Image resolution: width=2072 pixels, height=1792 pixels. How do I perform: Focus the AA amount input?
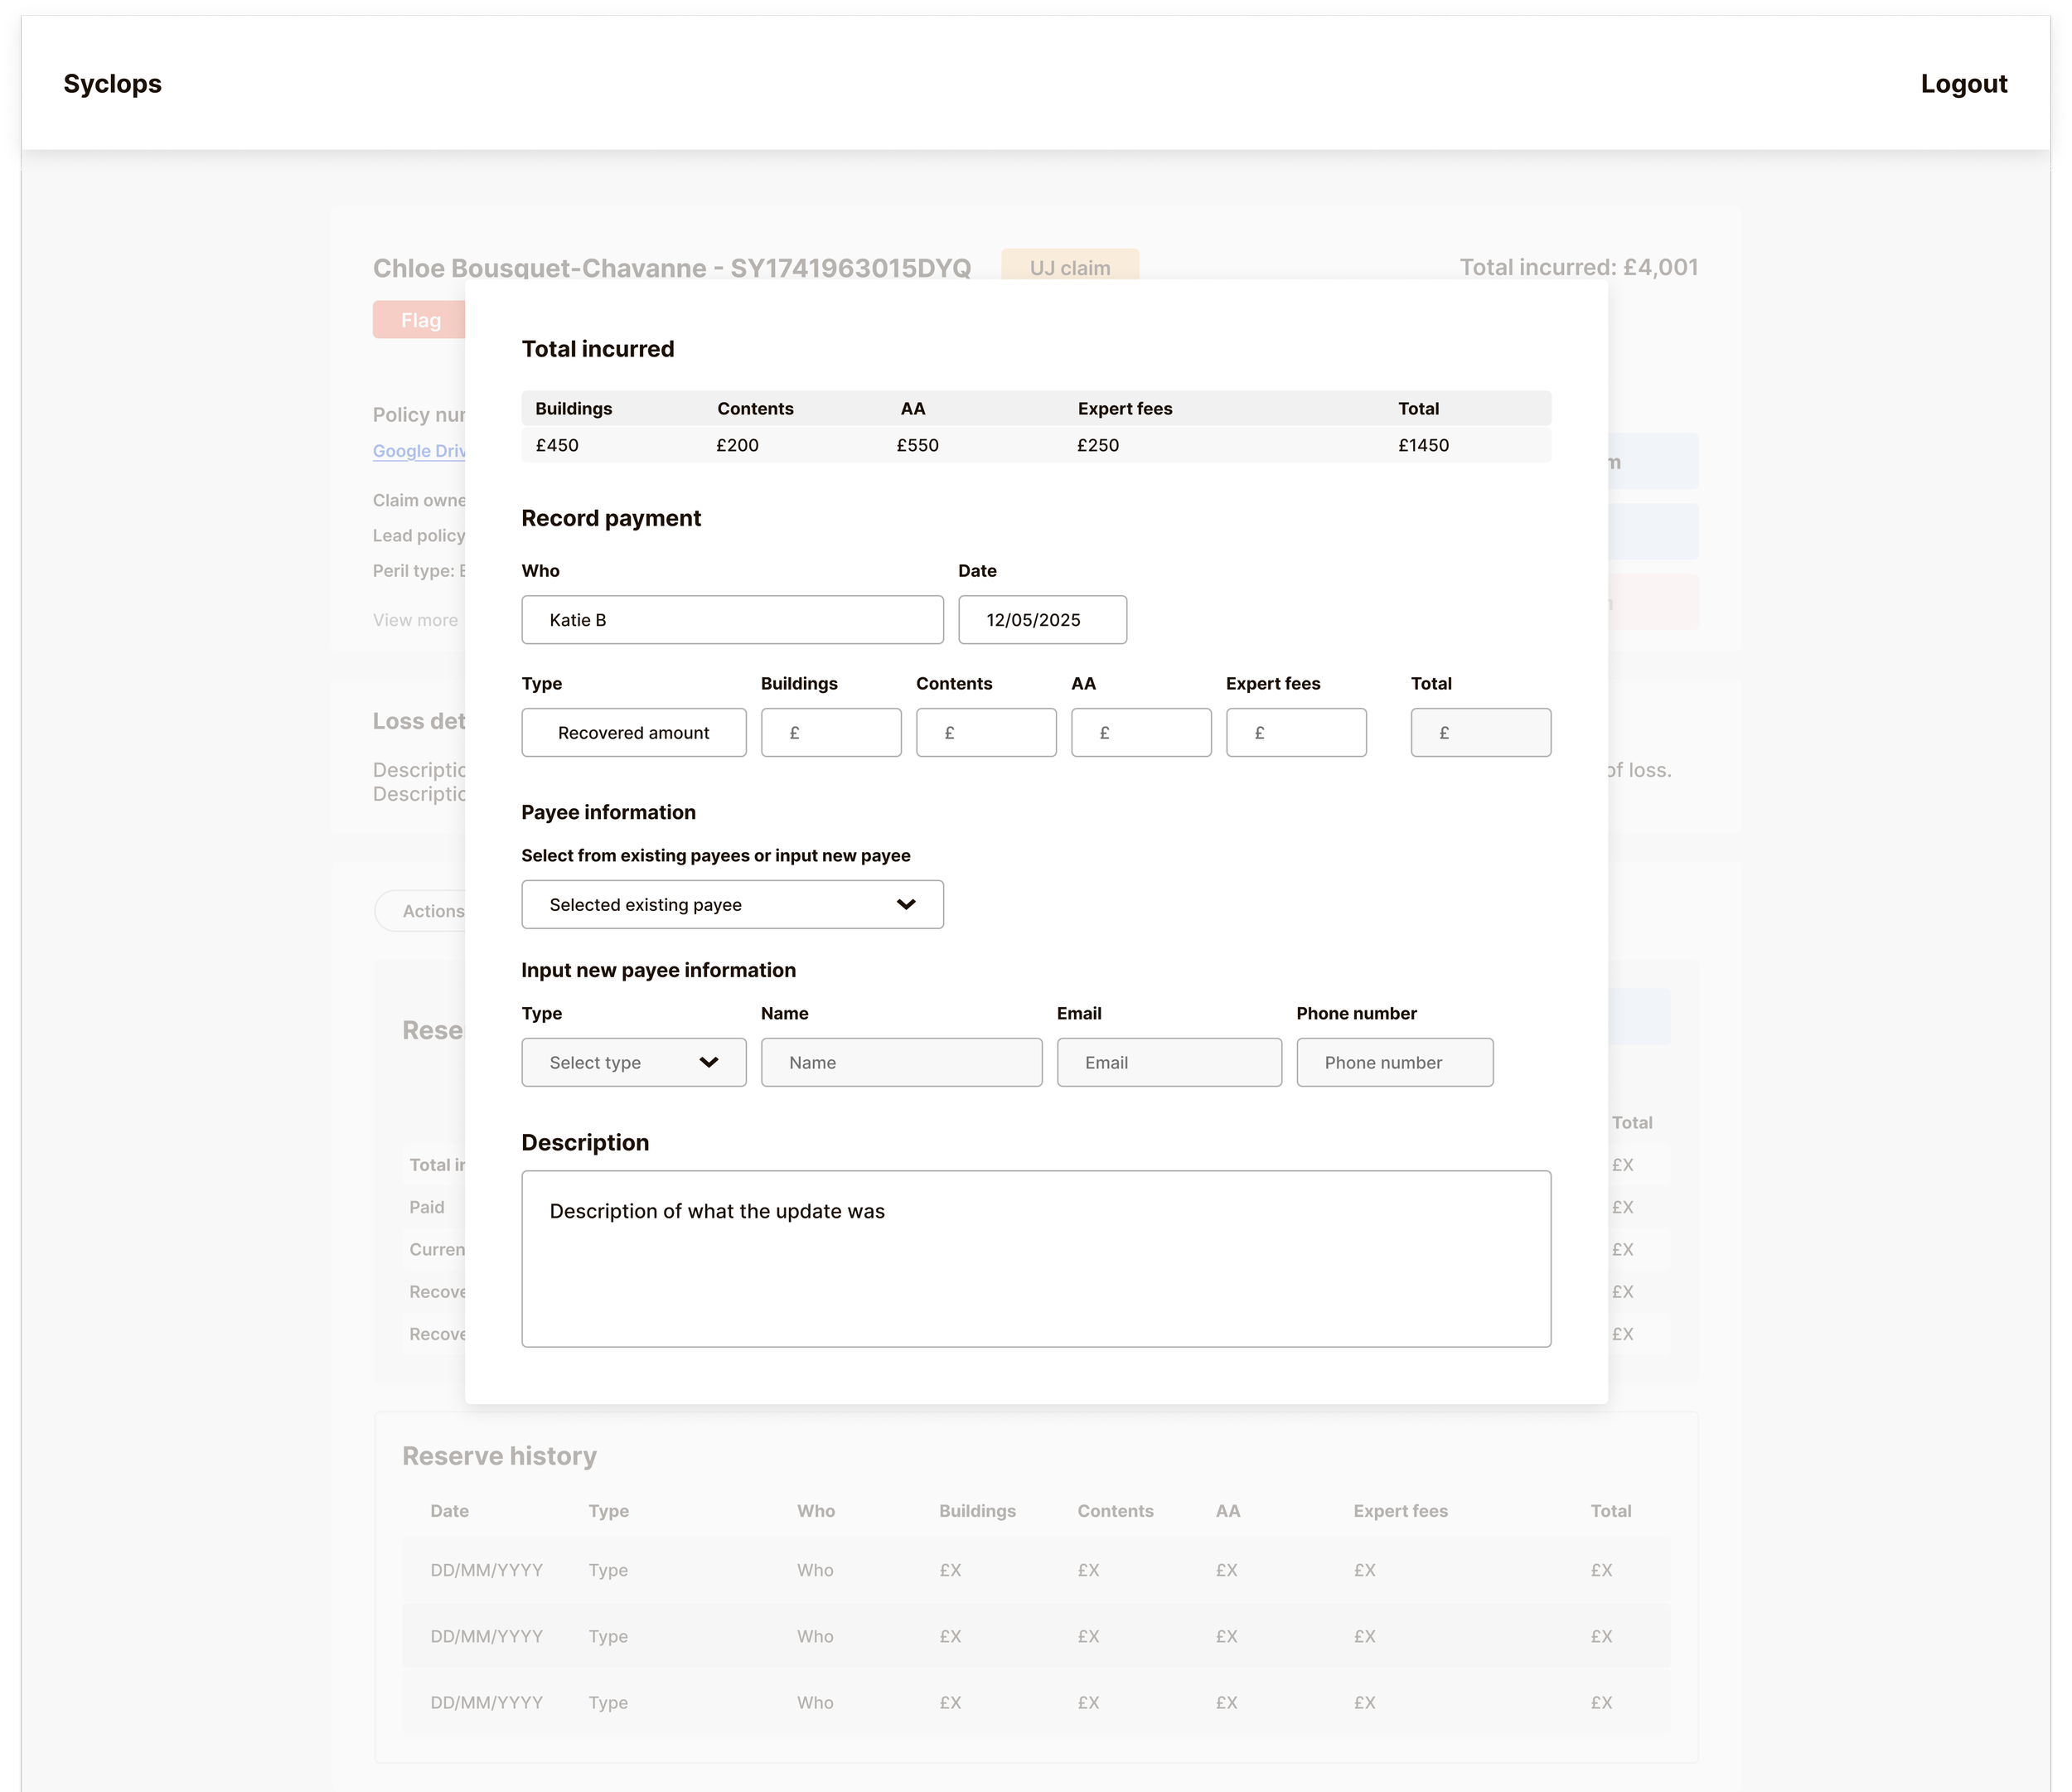(x=1140, y=732)
